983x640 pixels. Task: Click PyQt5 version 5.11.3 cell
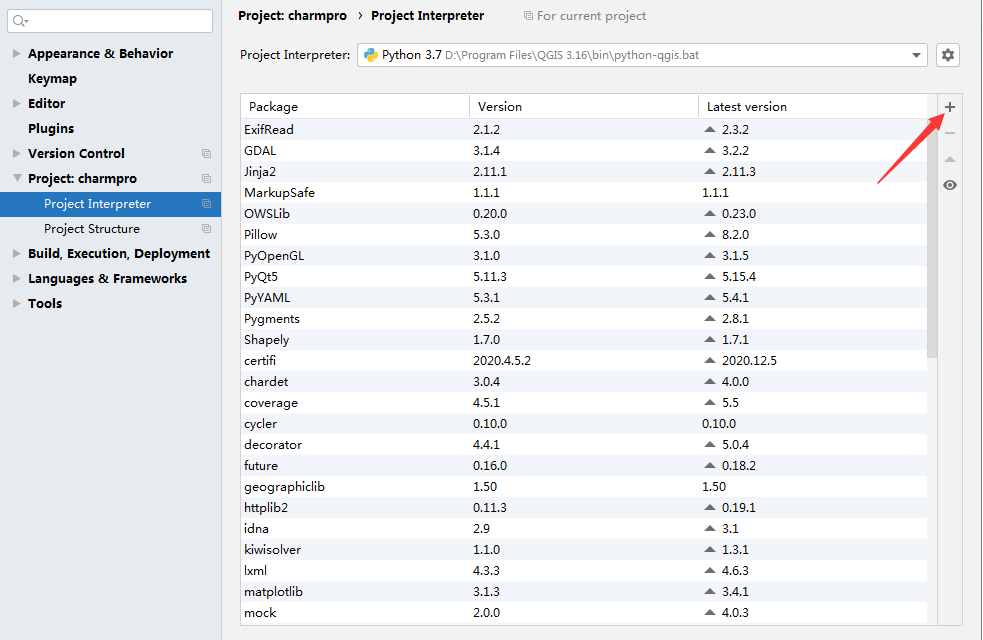tap(490, 276)
